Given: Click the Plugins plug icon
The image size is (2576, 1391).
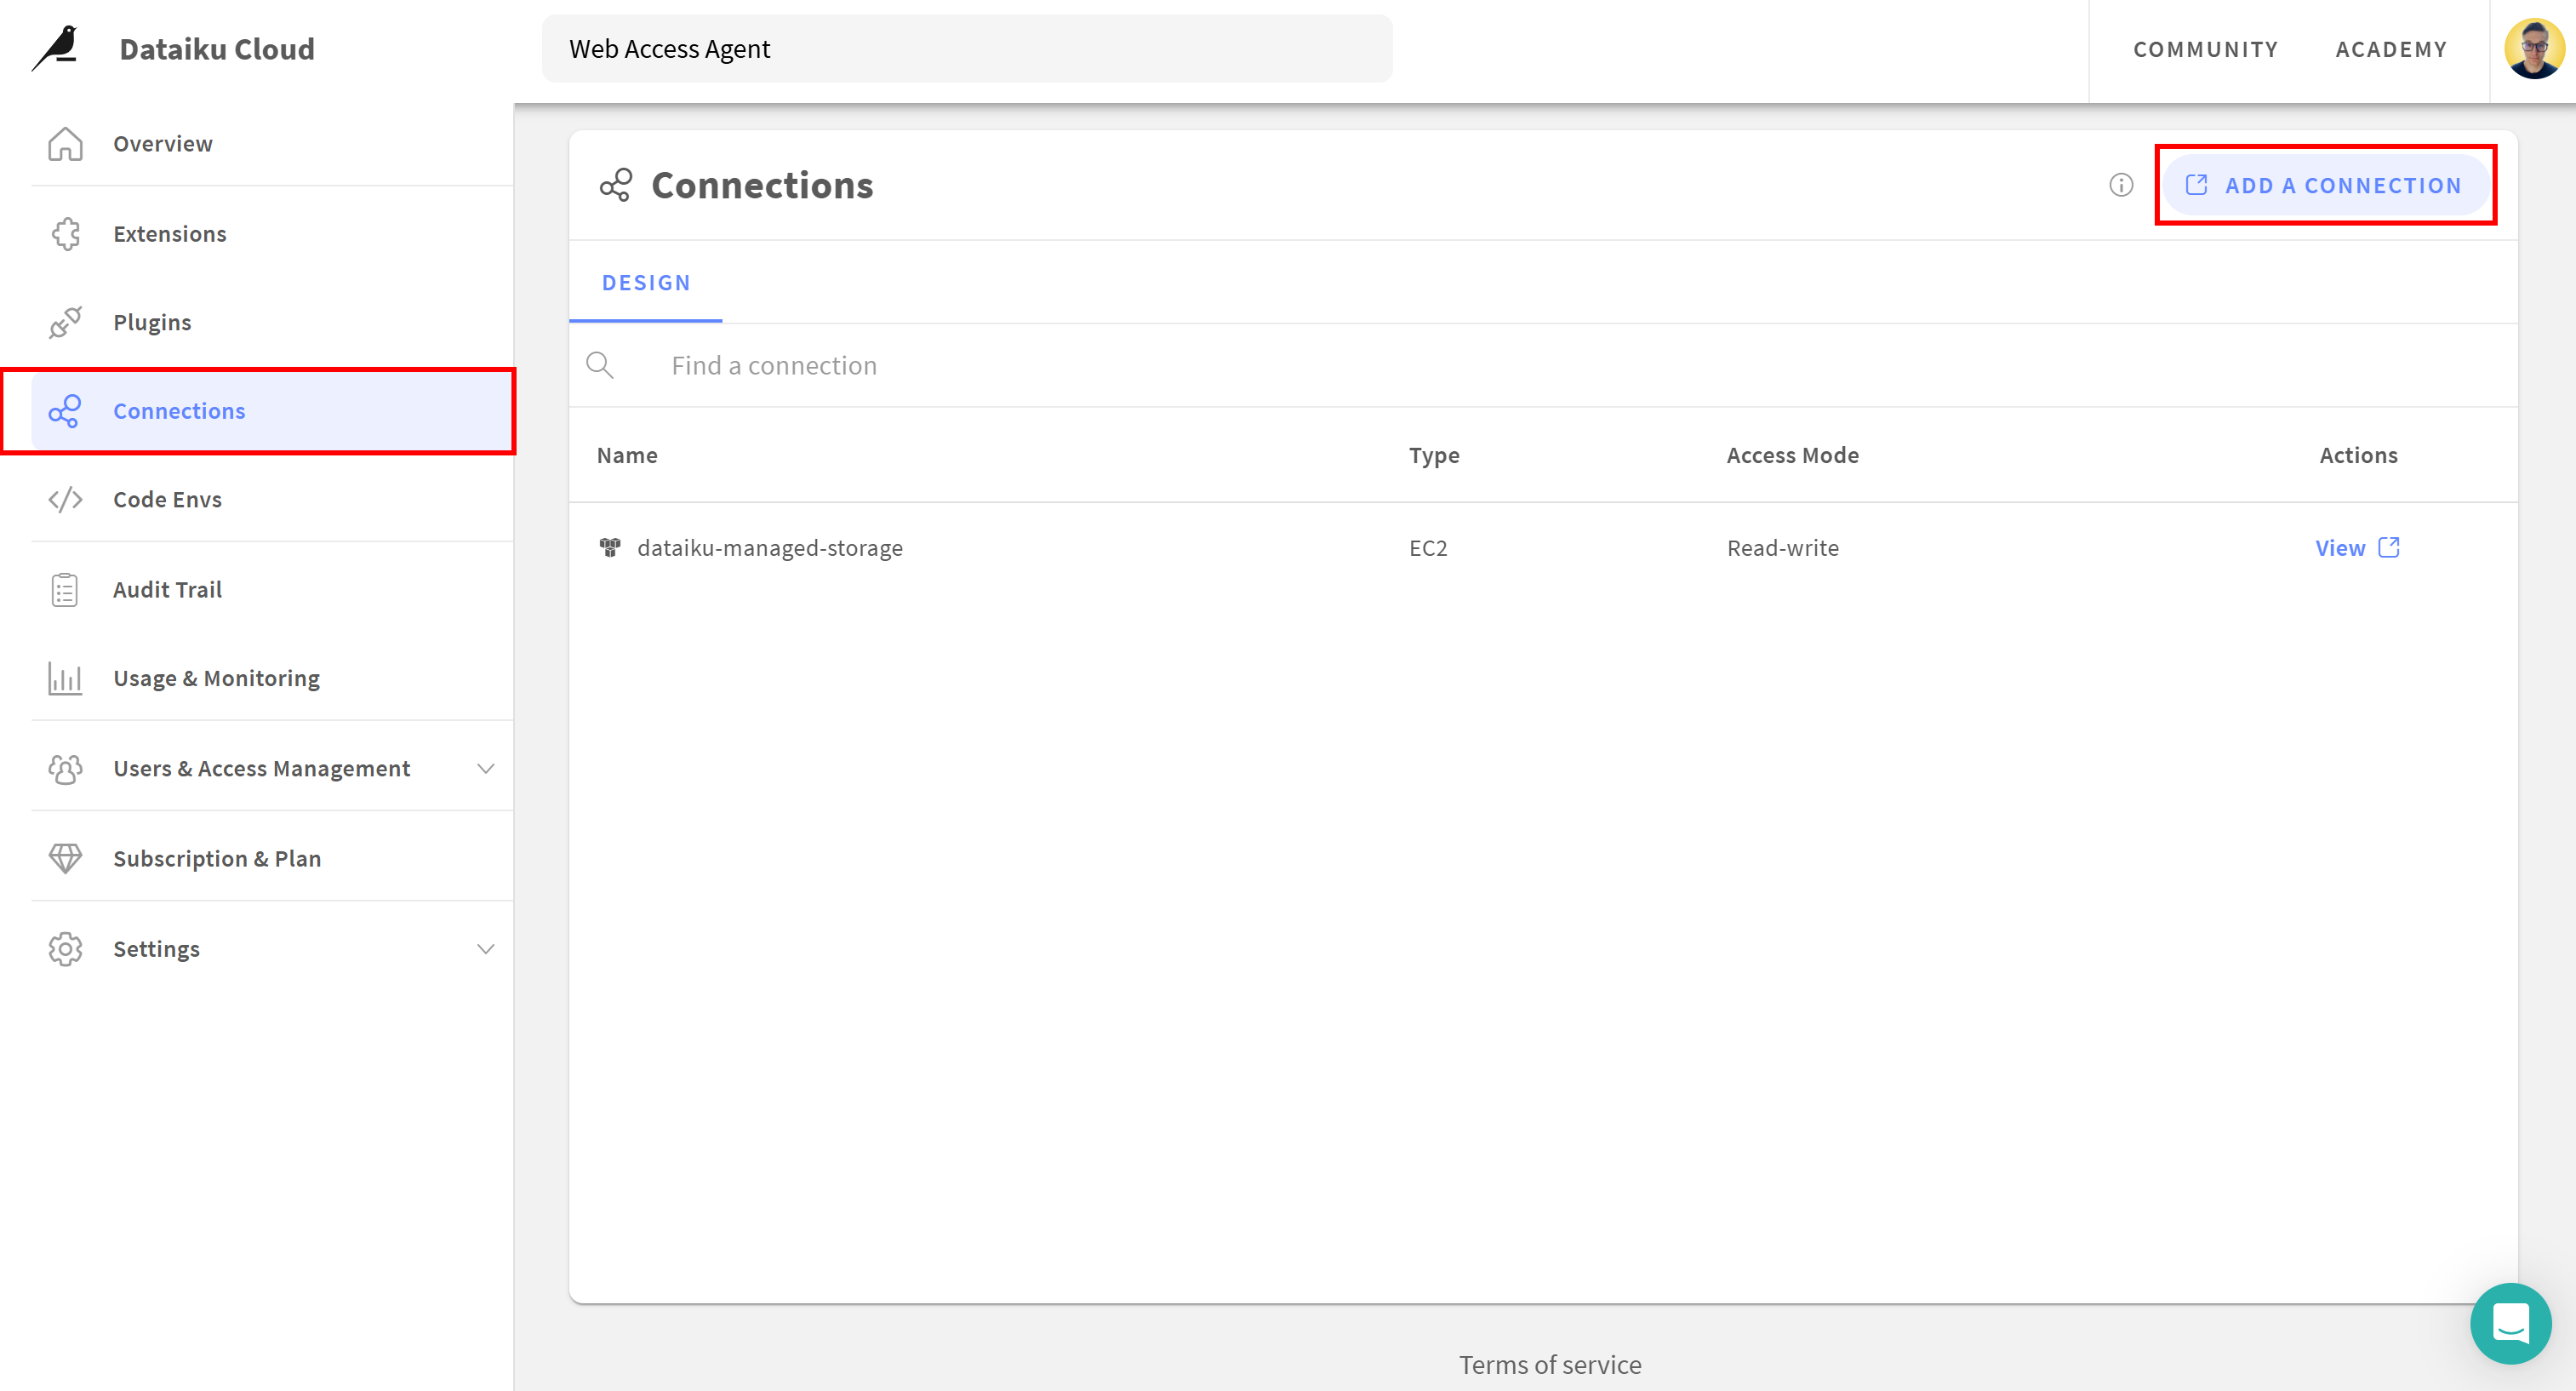Looking at the screenshot, I should (x=65, y=322).
